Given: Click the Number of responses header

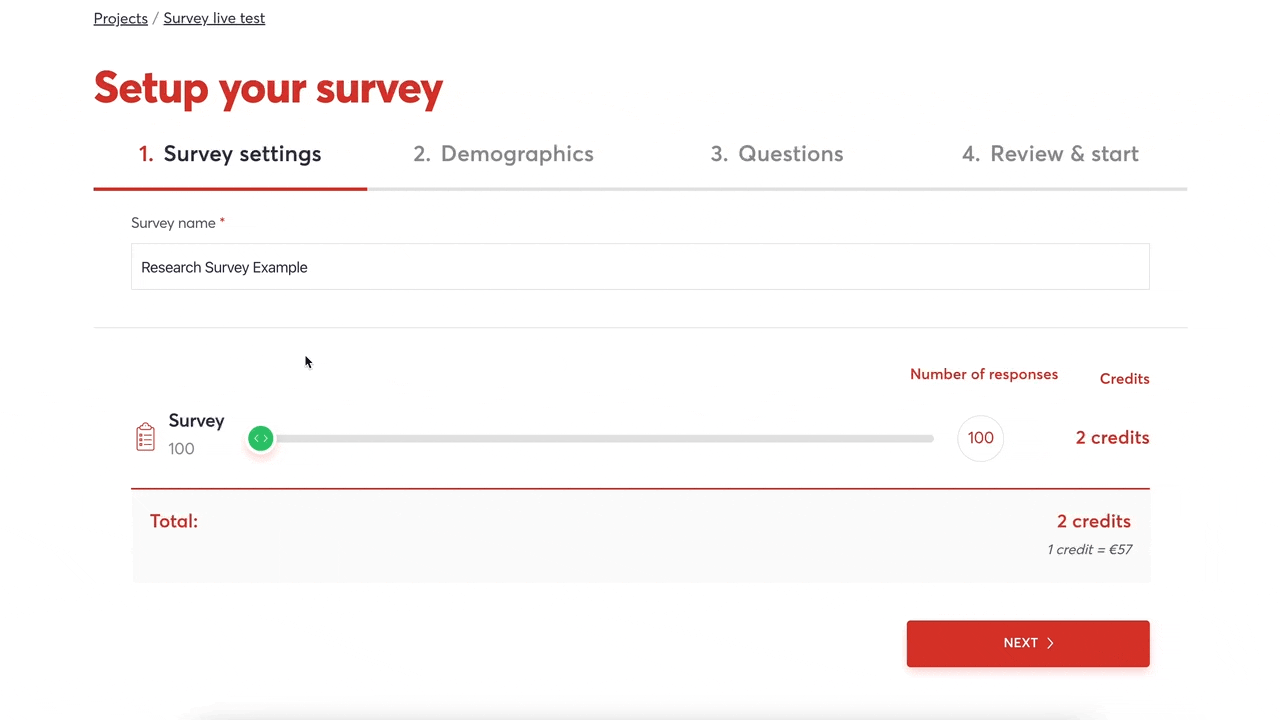Looking at the screenshot, I should point(984,374).
